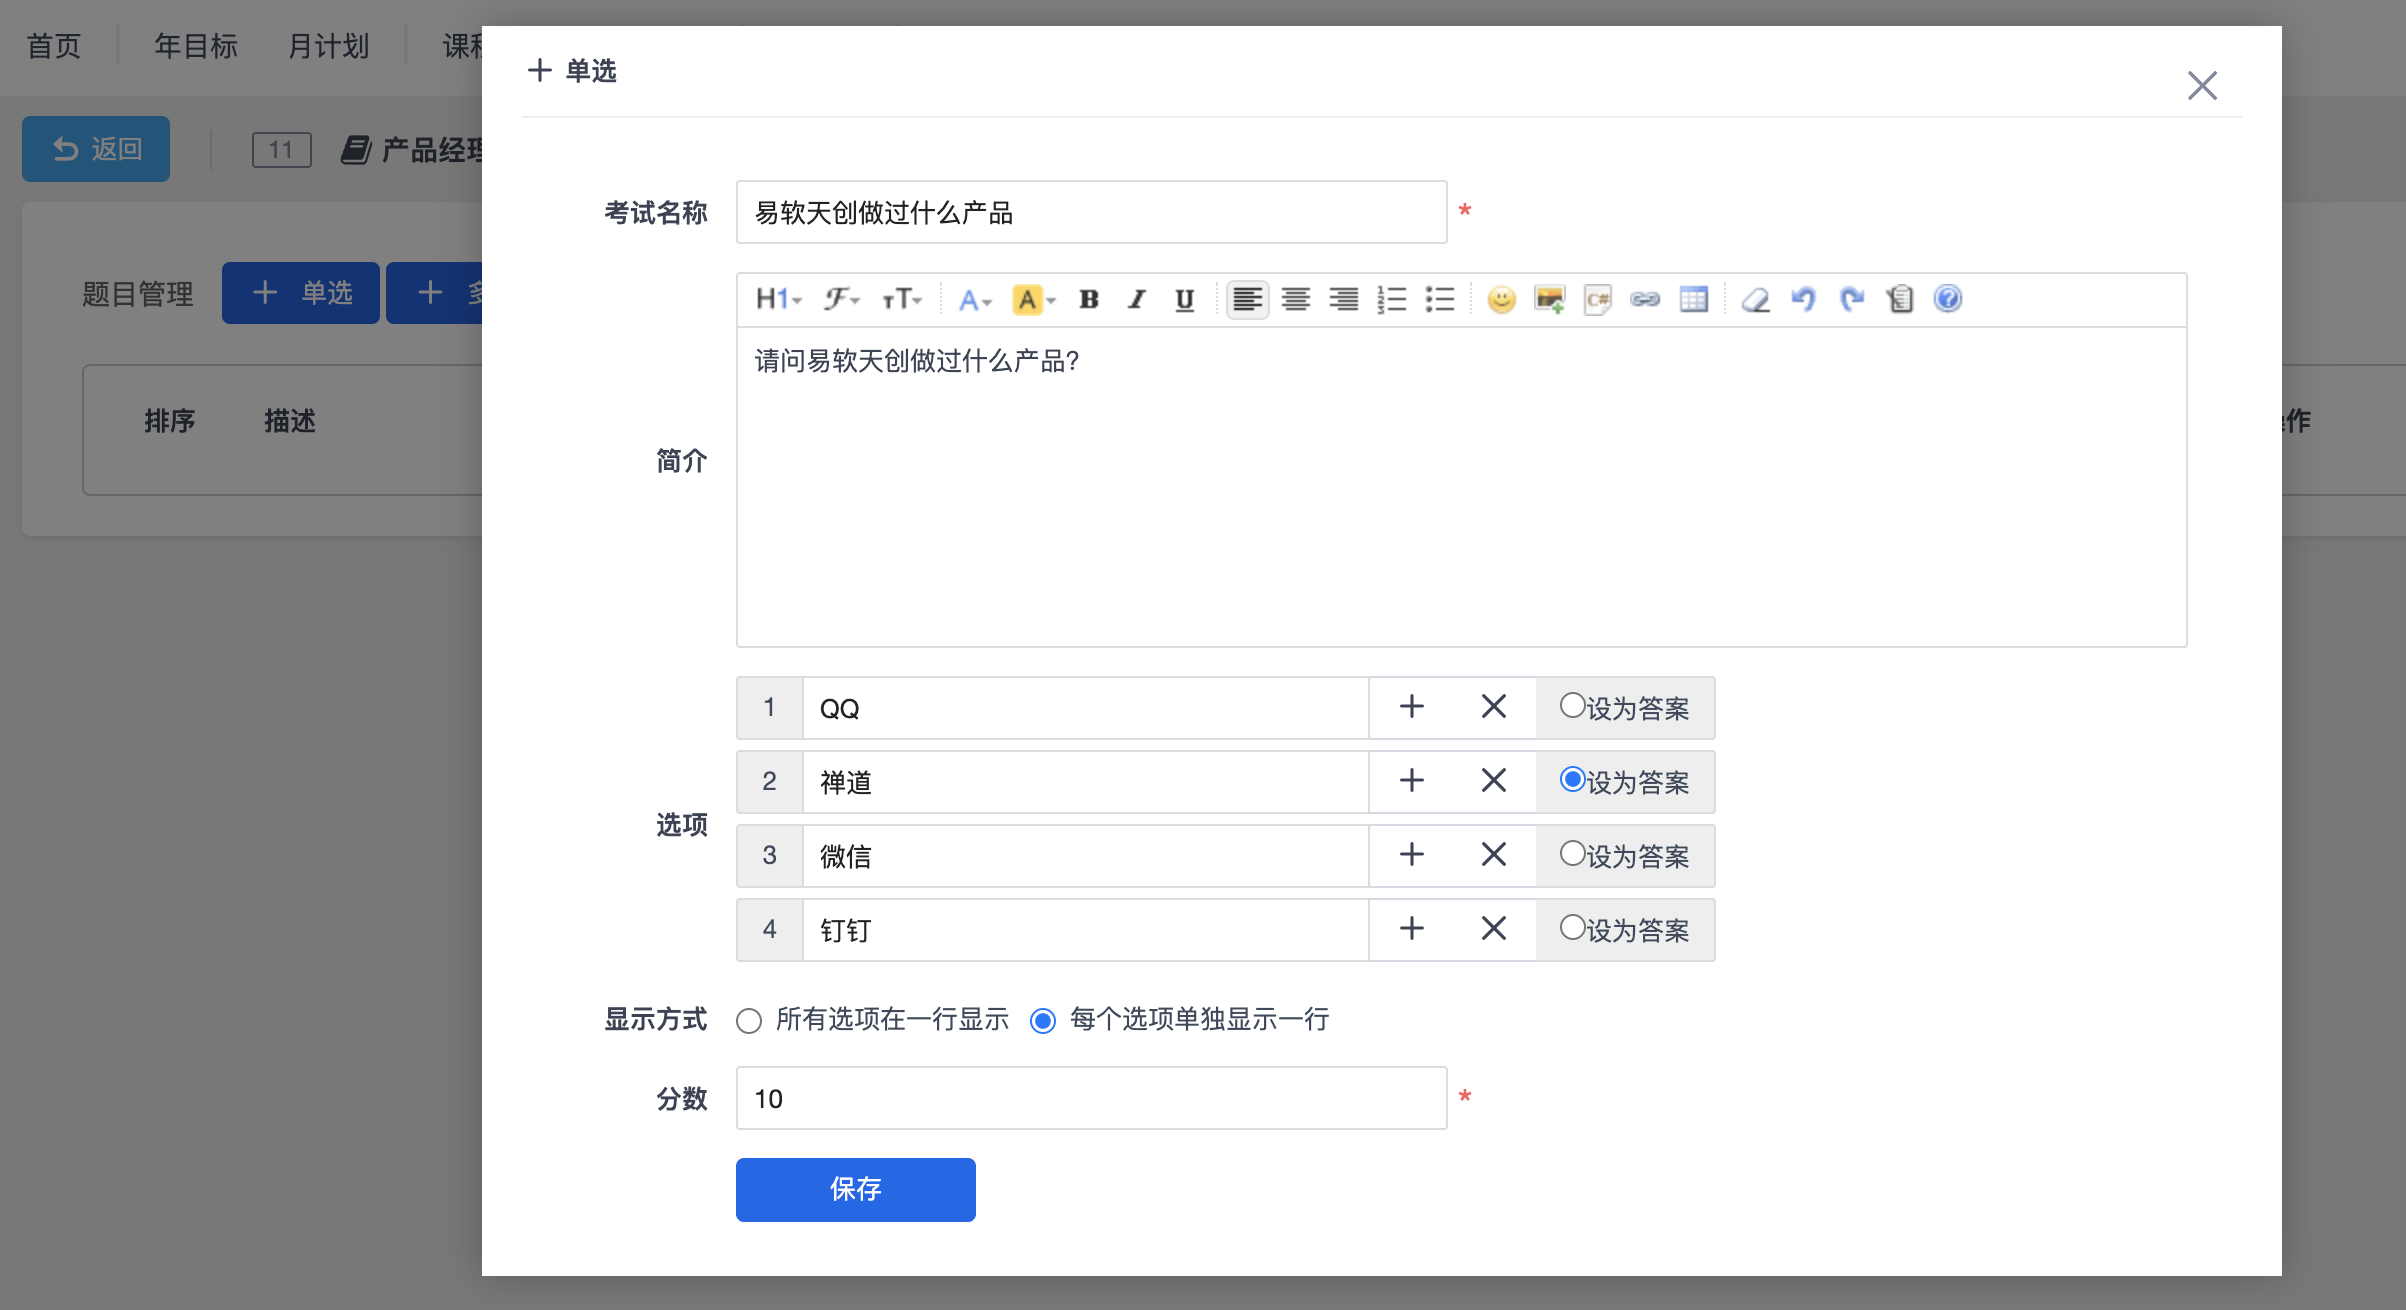Screen dimensions: 2406x1310
Task: Click the 11 badge next to course title
Action: (281, 150)
